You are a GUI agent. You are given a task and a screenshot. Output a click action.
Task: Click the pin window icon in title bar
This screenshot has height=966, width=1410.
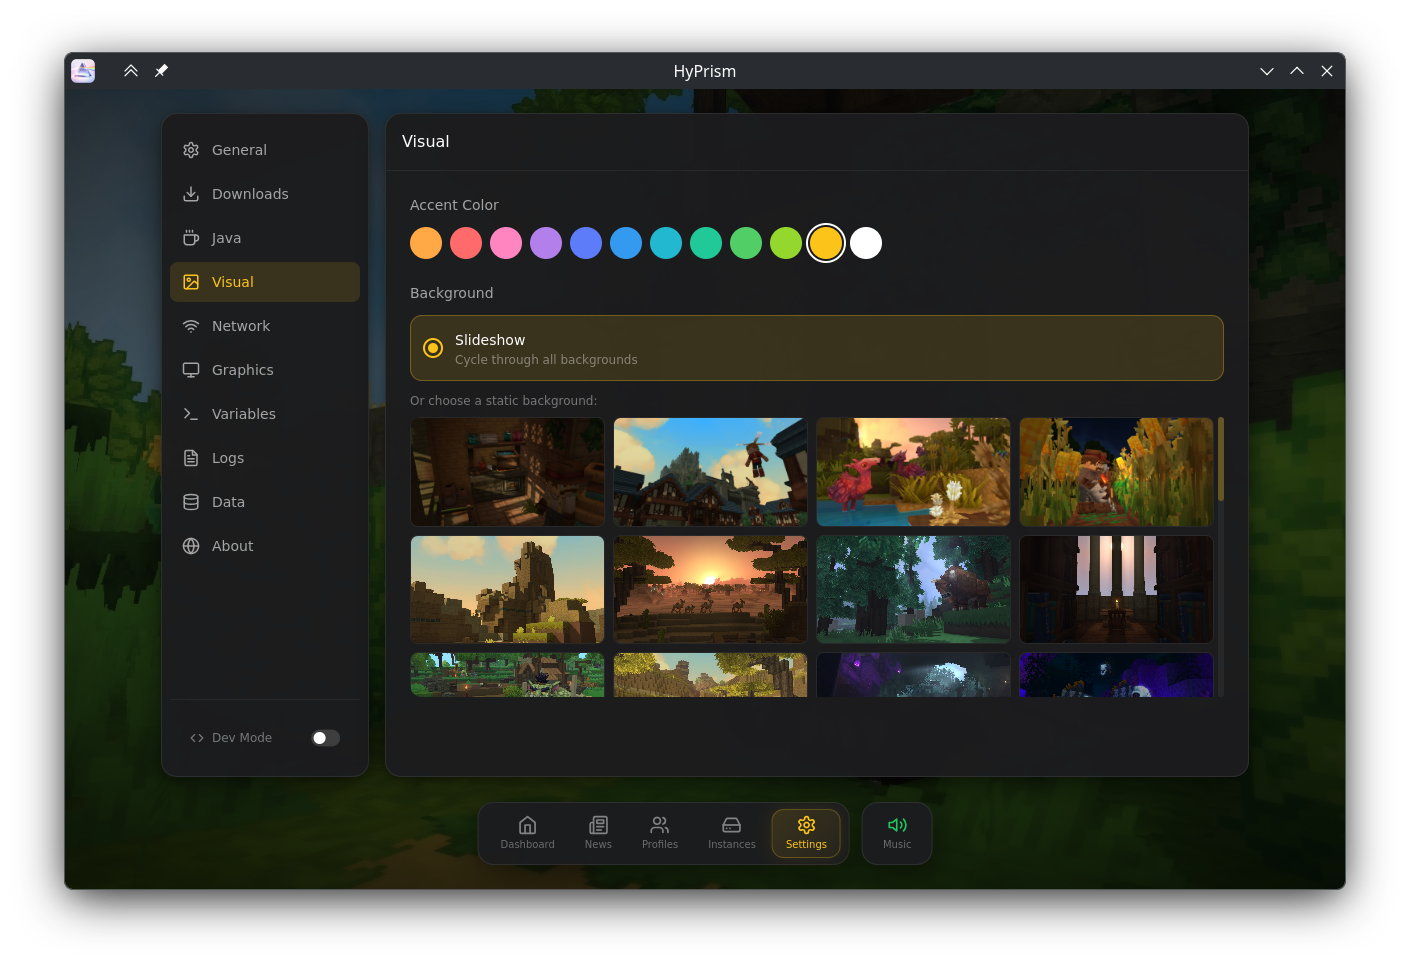pyautogui.click(x=161, y=71)
